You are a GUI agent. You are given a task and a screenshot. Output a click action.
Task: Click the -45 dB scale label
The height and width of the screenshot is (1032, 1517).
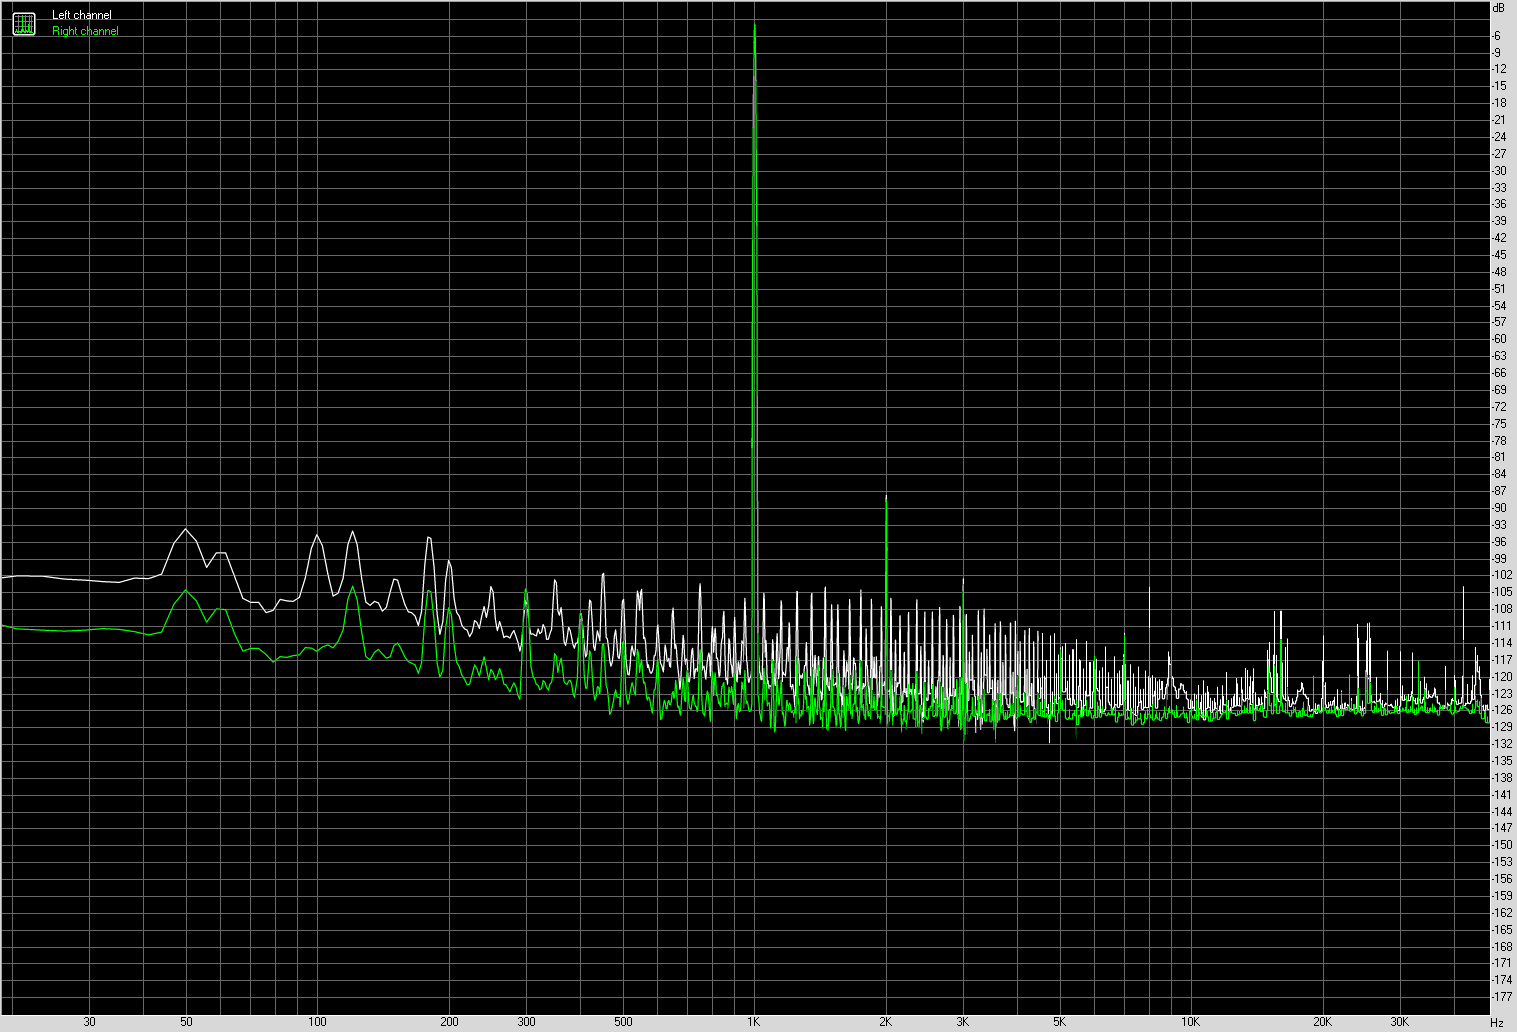[x=1499, y=255]
